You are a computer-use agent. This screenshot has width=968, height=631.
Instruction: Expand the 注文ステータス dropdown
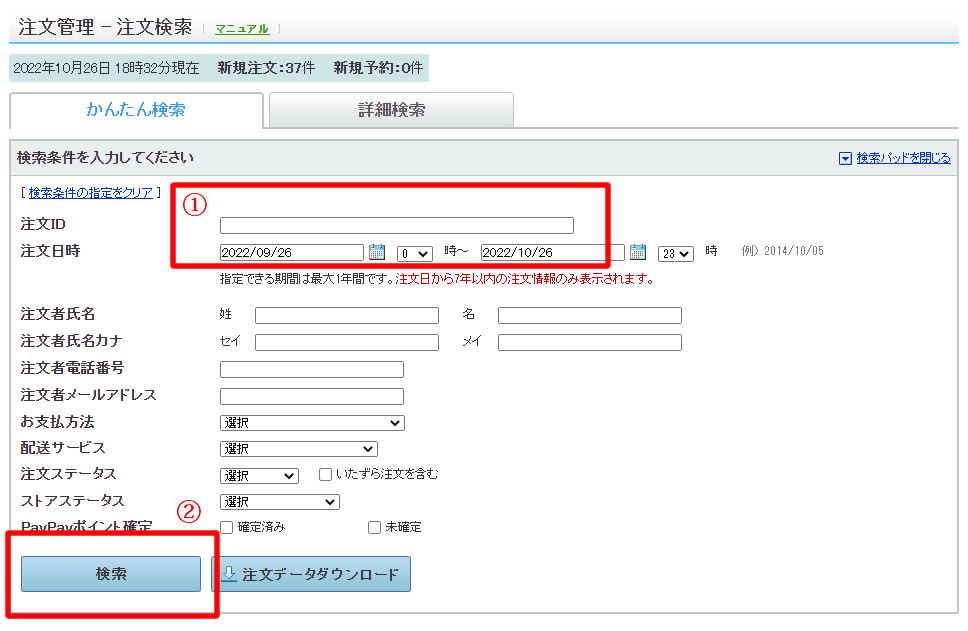(x=258, y=476)
